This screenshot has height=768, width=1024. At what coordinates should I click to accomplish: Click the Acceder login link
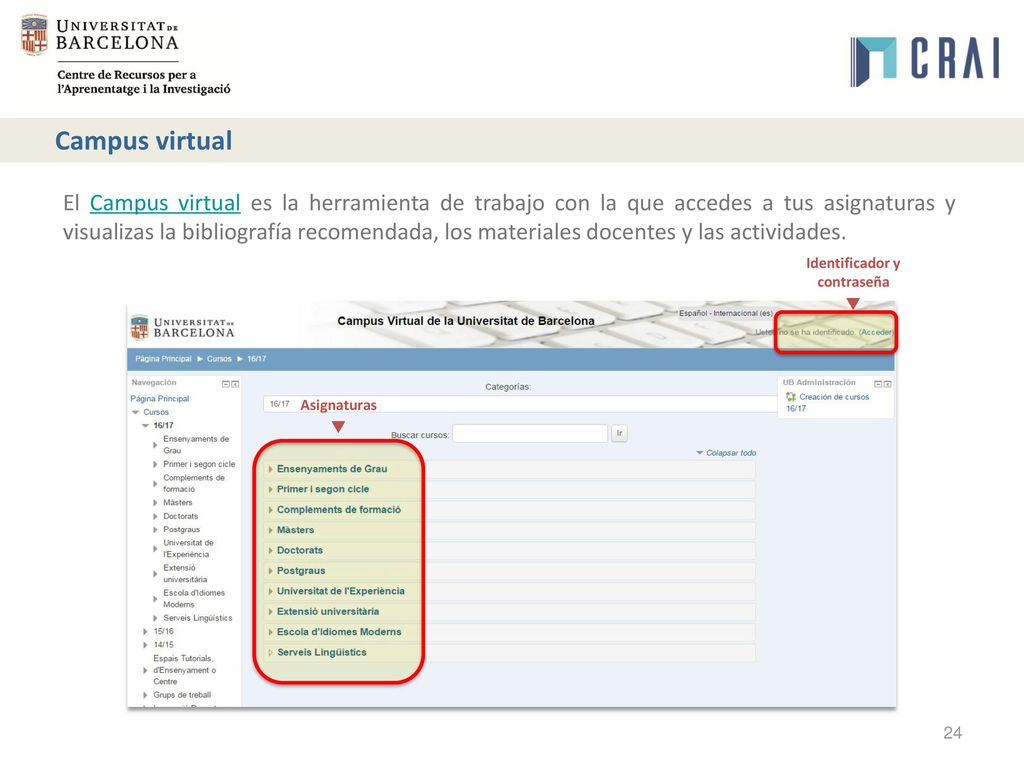pos(876,332)
